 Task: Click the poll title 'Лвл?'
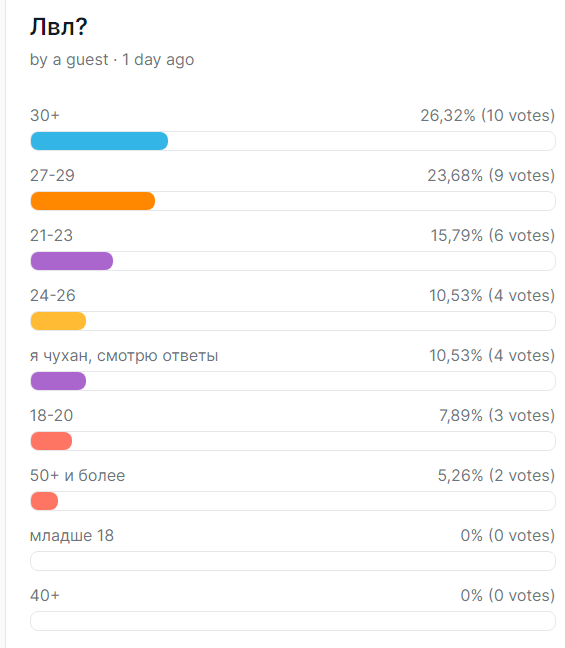[x=58, y=27]
